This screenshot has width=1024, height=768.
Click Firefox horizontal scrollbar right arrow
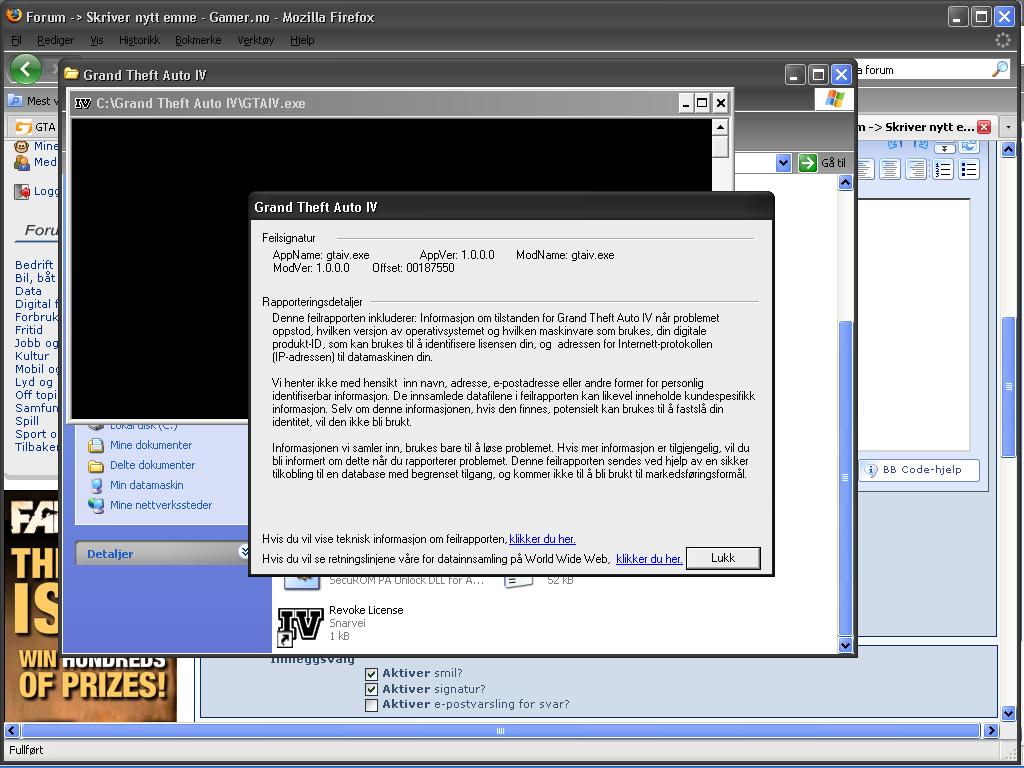tap(991, 731)
